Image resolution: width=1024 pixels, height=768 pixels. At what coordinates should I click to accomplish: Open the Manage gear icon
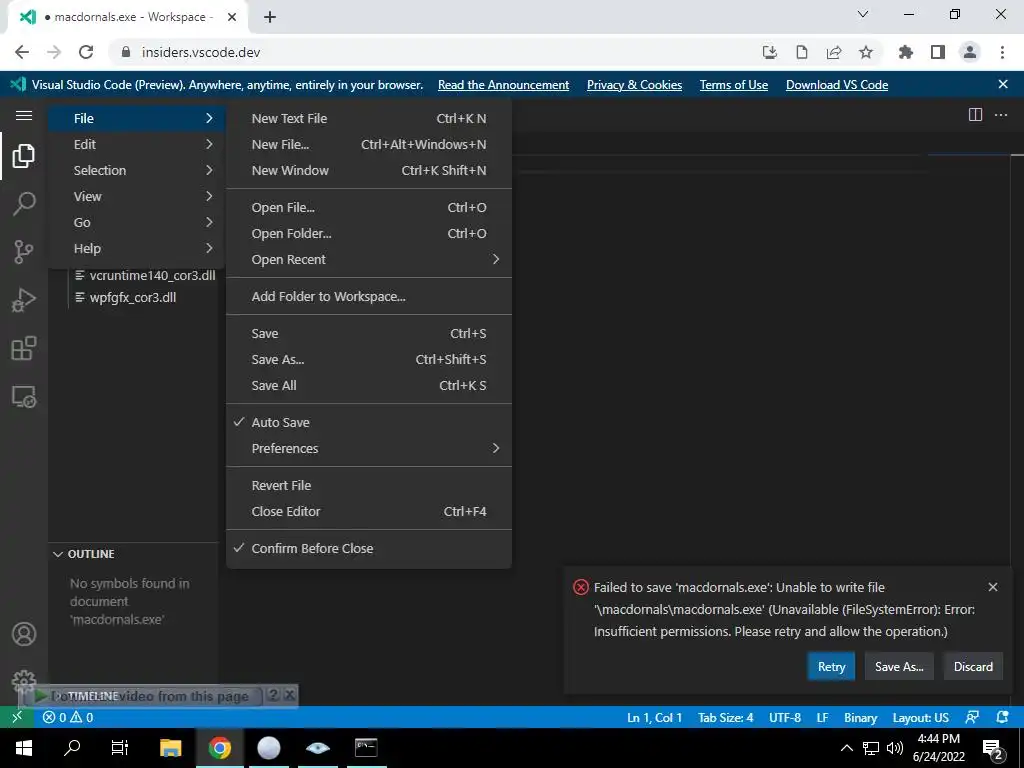(x=24, y=681)
